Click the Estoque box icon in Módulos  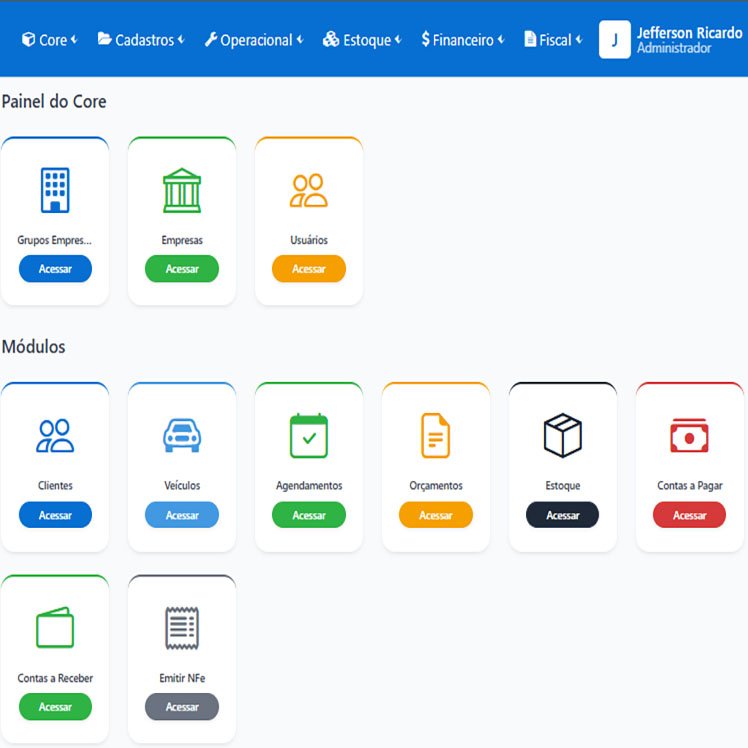tap(563, 435)
